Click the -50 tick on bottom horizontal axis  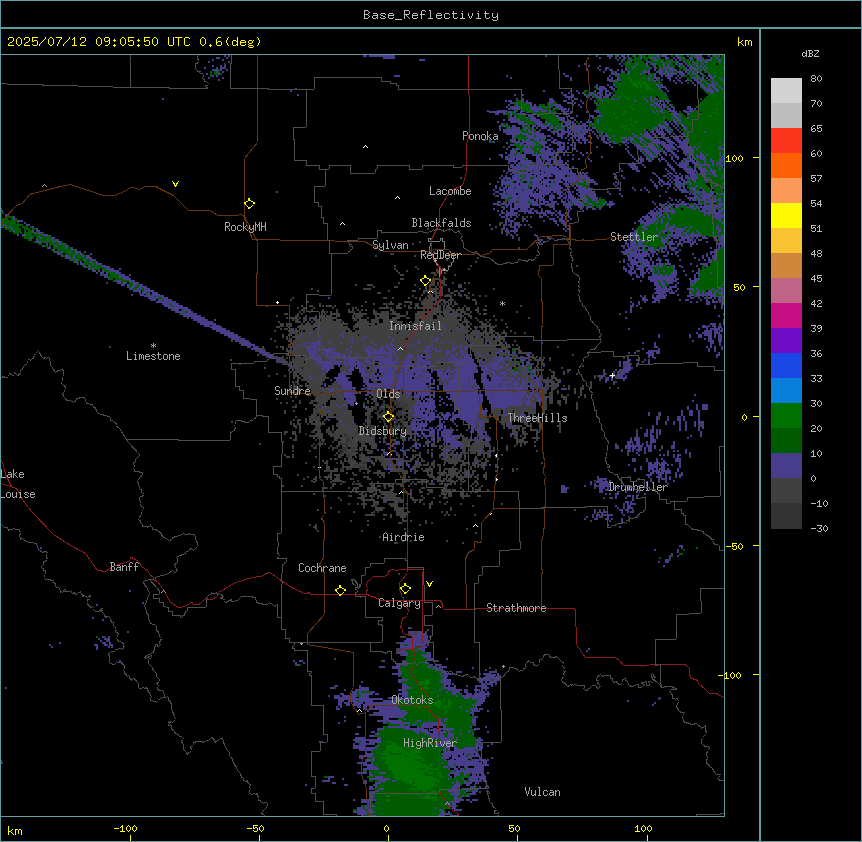(x=255, y=828)
